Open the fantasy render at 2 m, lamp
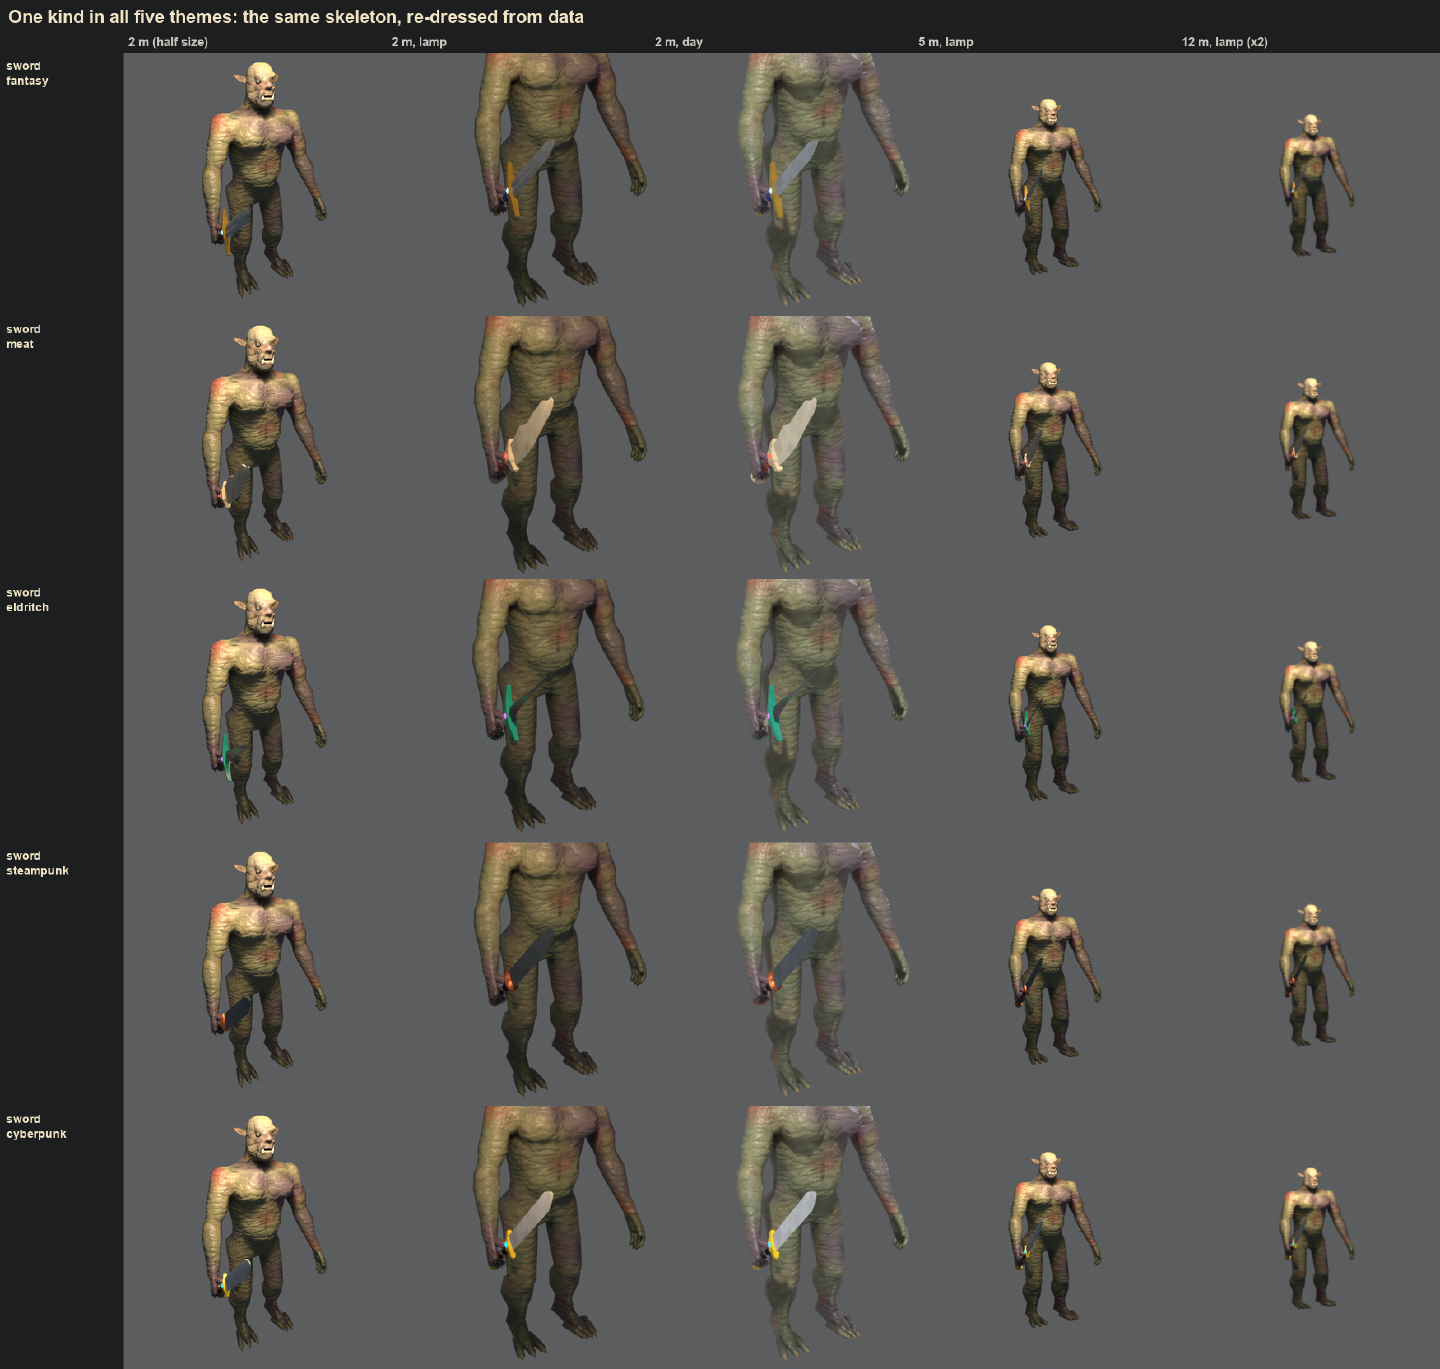Viewport: 1440px width, 1369px height. click(x=519, y=185)
